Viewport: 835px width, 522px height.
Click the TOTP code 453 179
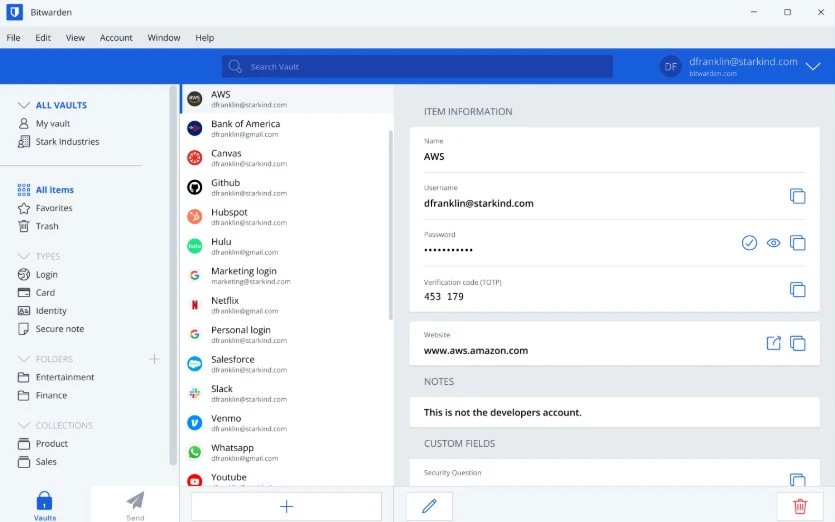pyautogui.click(x=444, y=297)
